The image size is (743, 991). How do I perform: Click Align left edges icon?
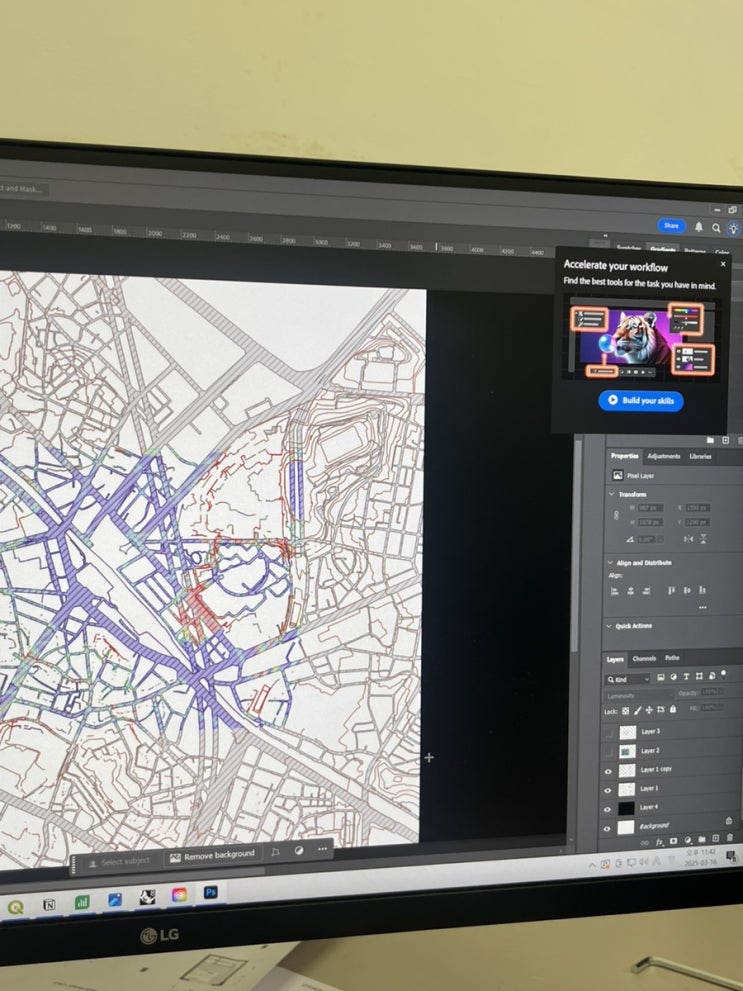point(614,591)
